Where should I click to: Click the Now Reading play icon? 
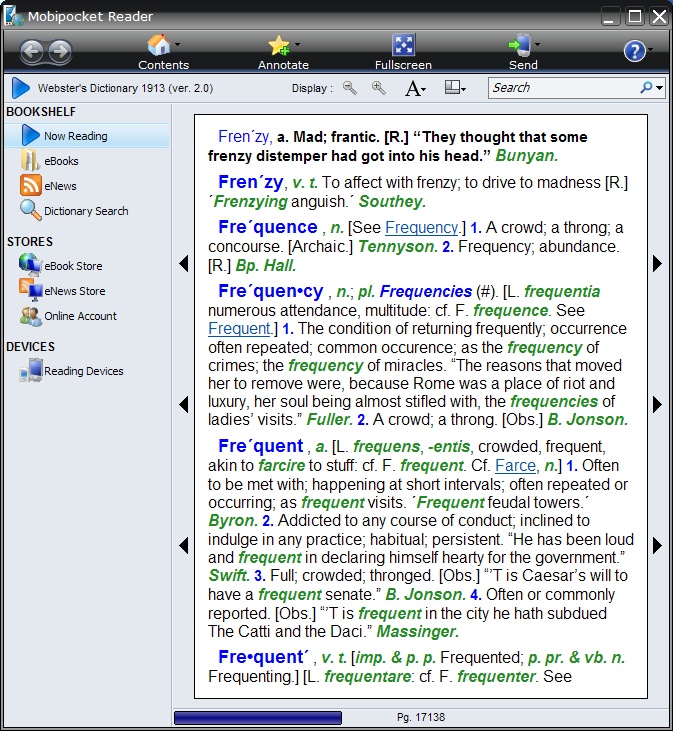[30, 135]
